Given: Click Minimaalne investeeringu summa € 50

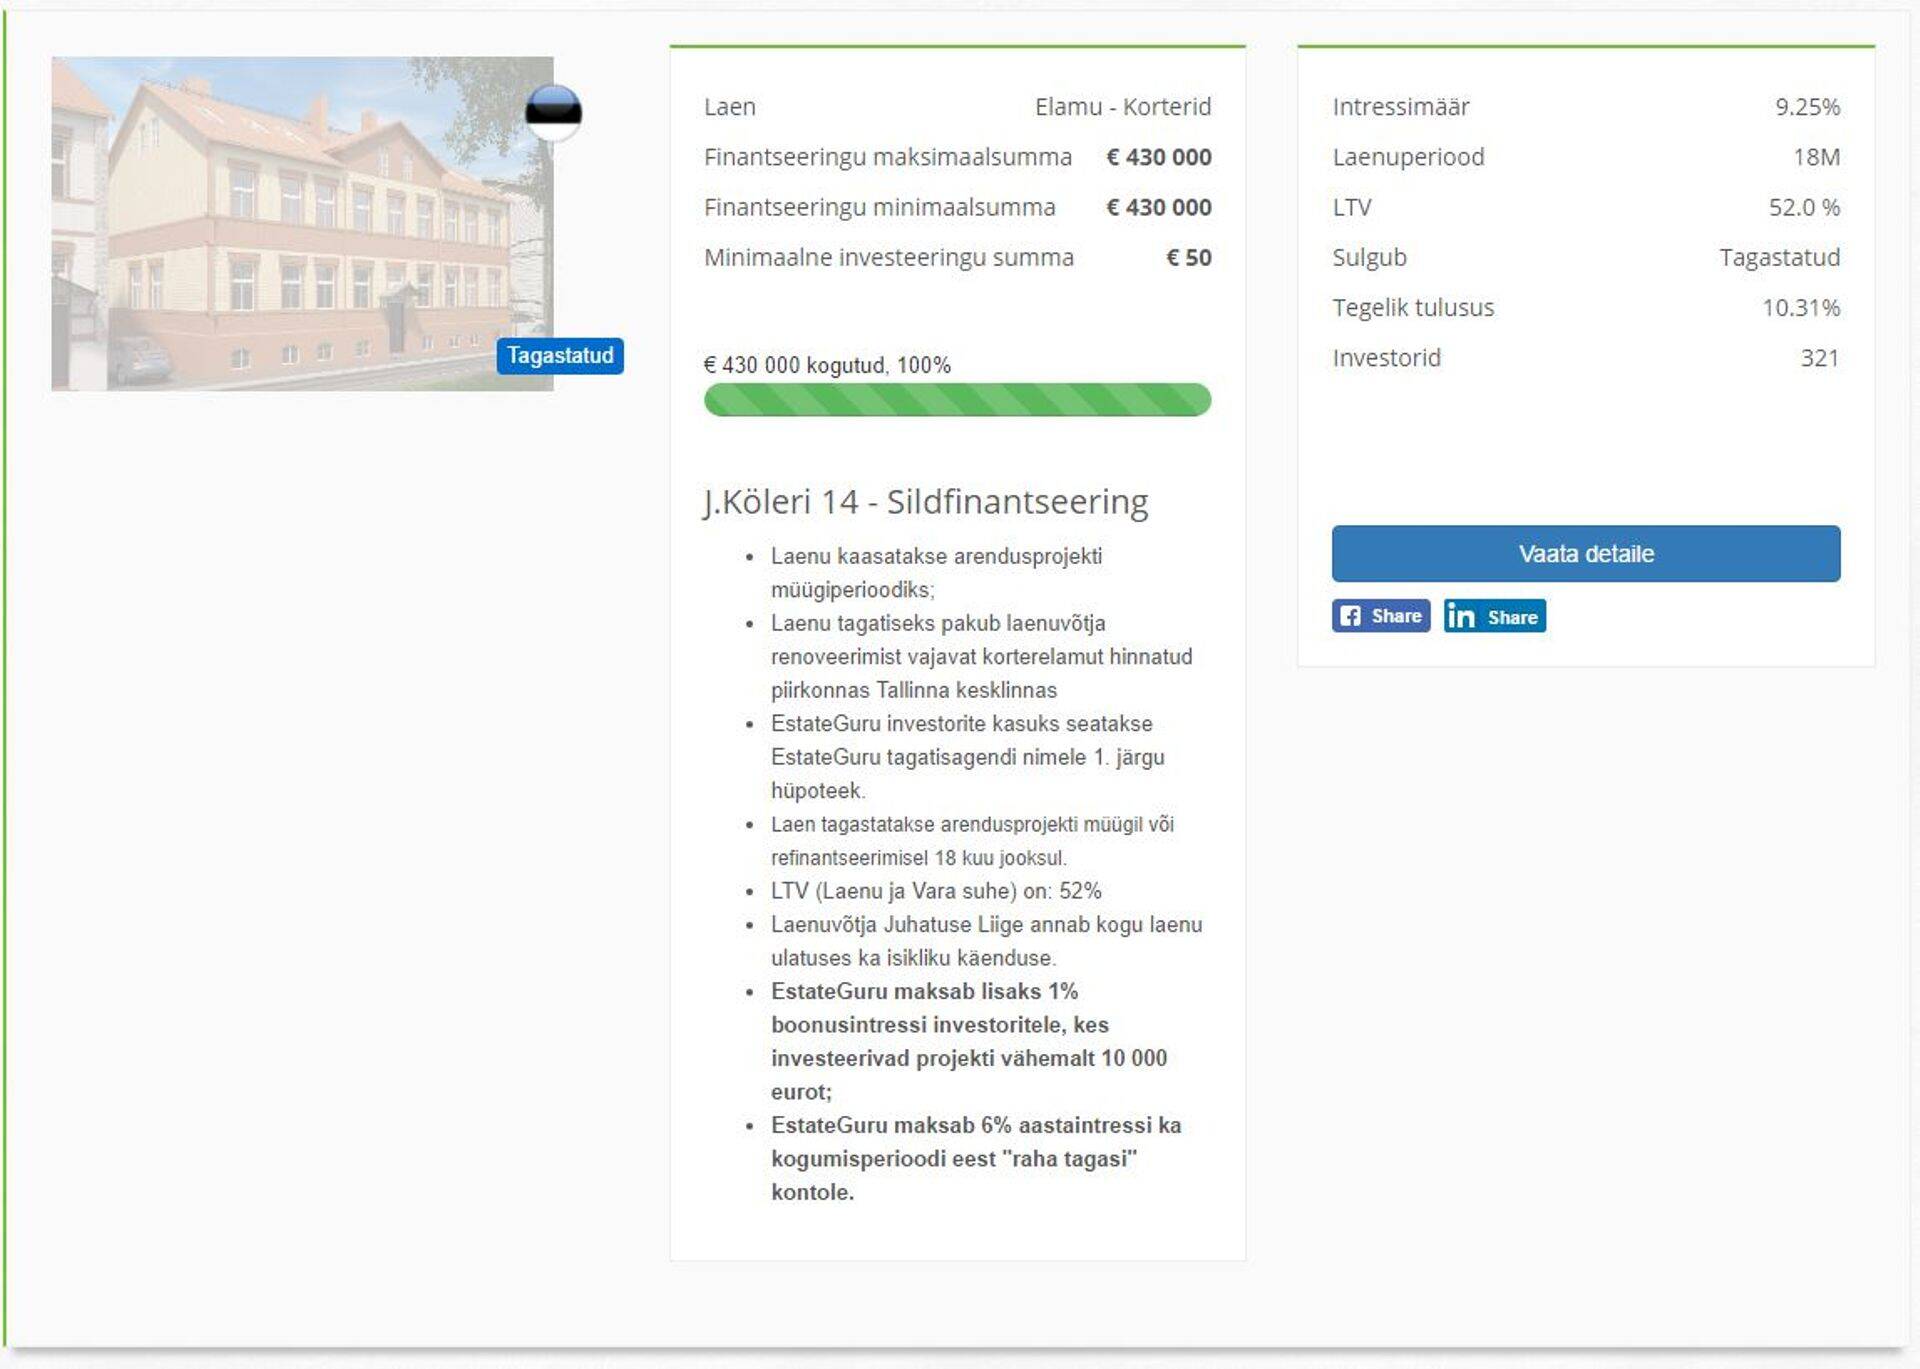Looking at the screenshot, I should (1188, 258).
